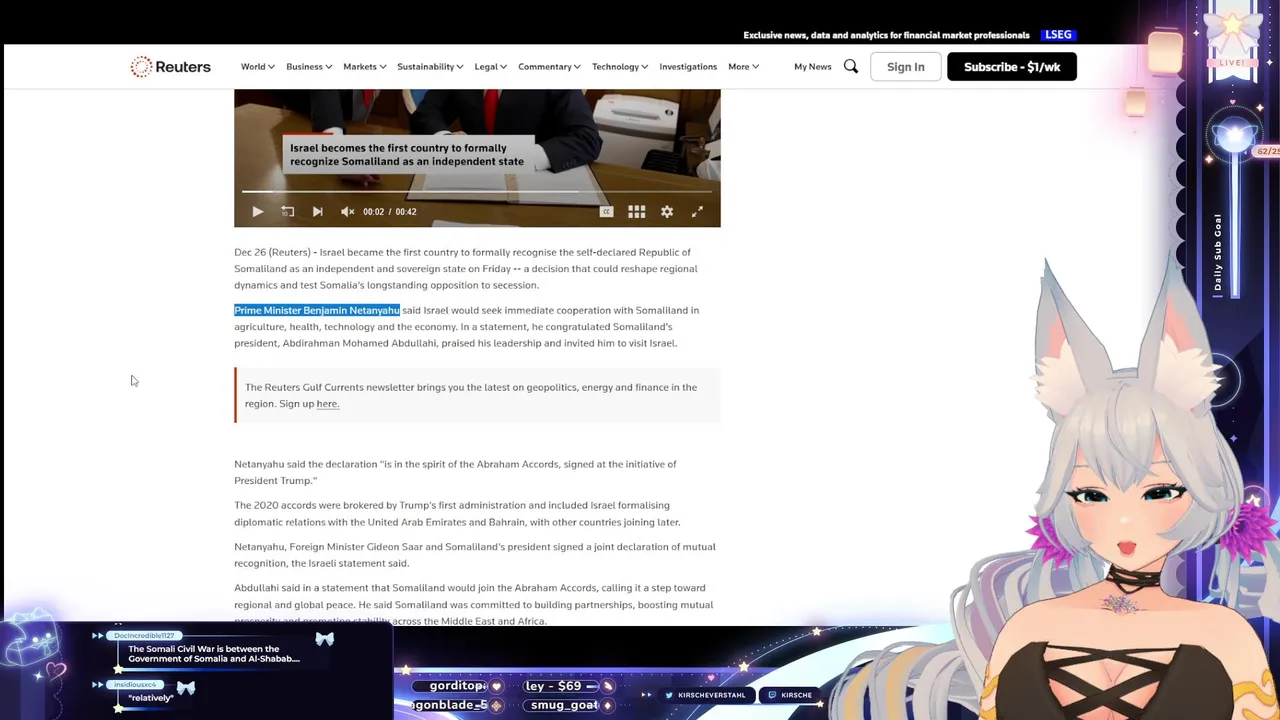Expand the Legal dropdown menu
The image size is (1280, 720).
pos(491,67)
